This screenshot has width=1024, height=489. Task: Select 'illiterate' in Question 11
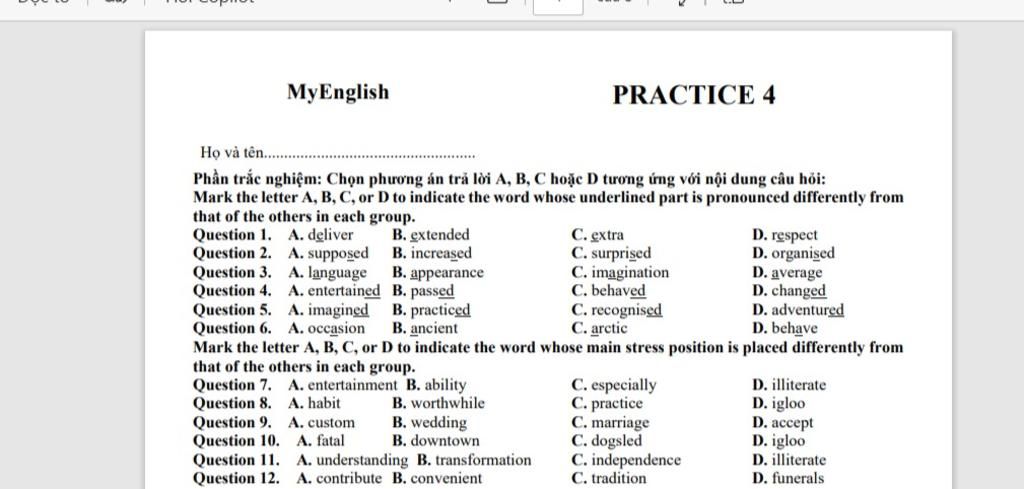click(799, 460)
